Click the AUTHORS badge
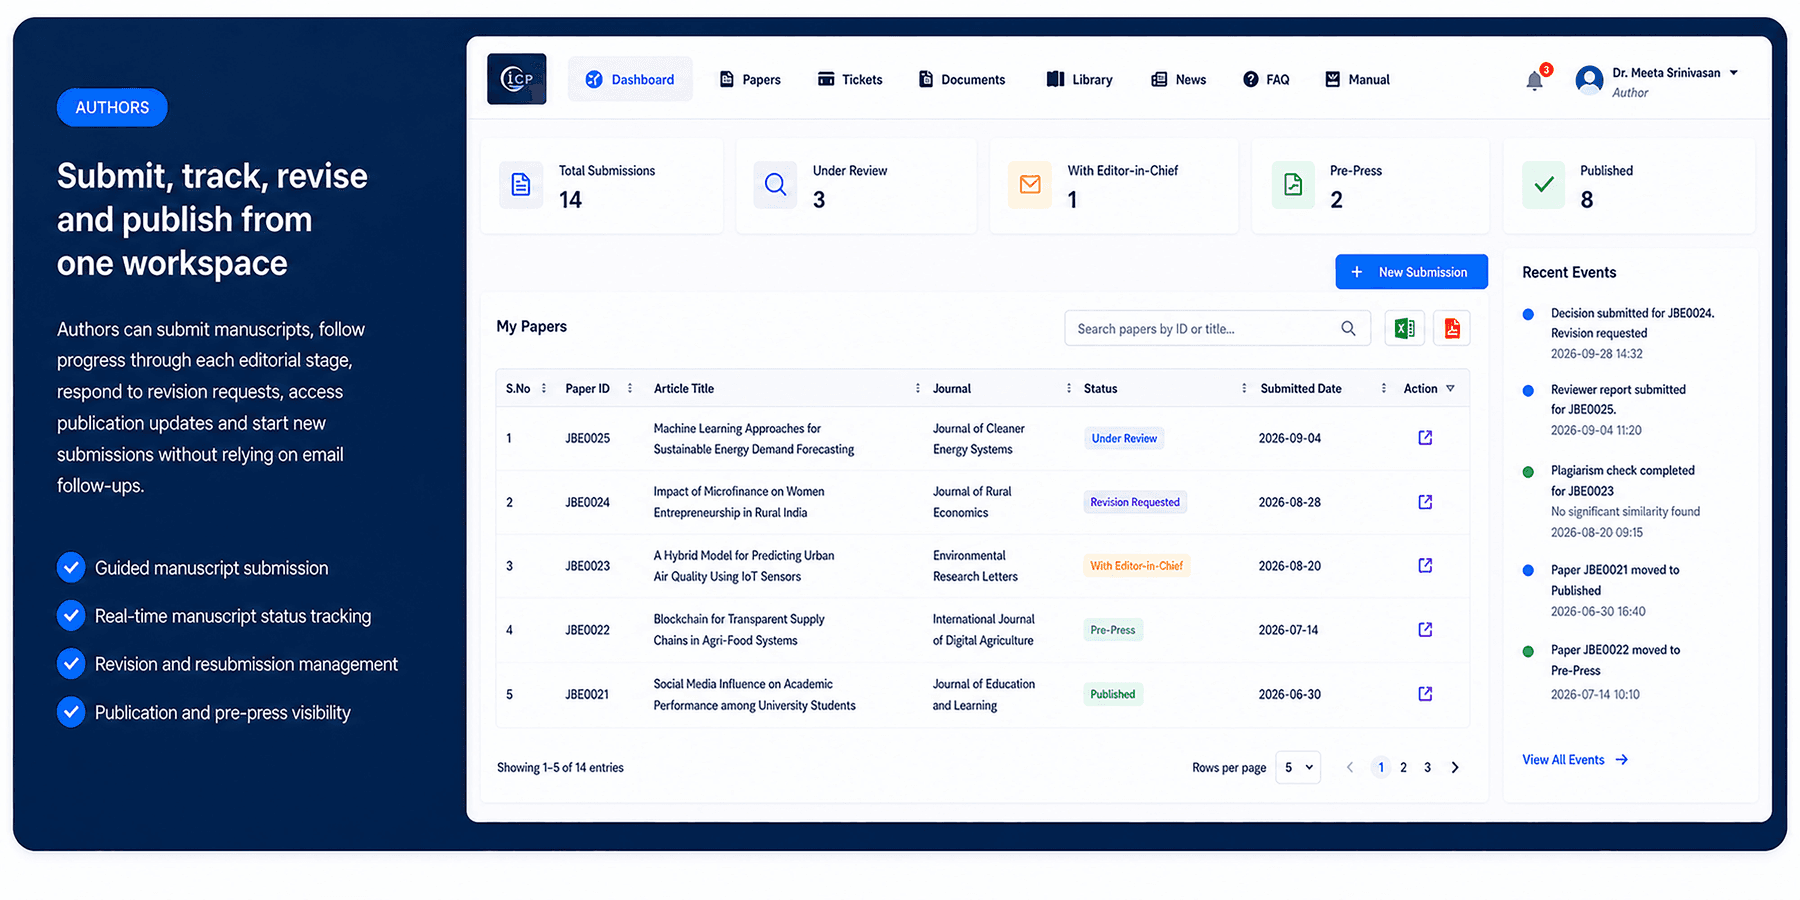Viewport: 1800px width, 900px height. pyautogui.click(x=112, y=108)
